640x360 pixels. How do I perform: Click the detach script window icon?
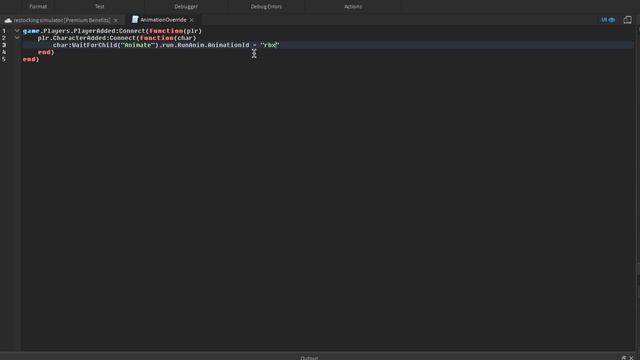tap(627, 20)
